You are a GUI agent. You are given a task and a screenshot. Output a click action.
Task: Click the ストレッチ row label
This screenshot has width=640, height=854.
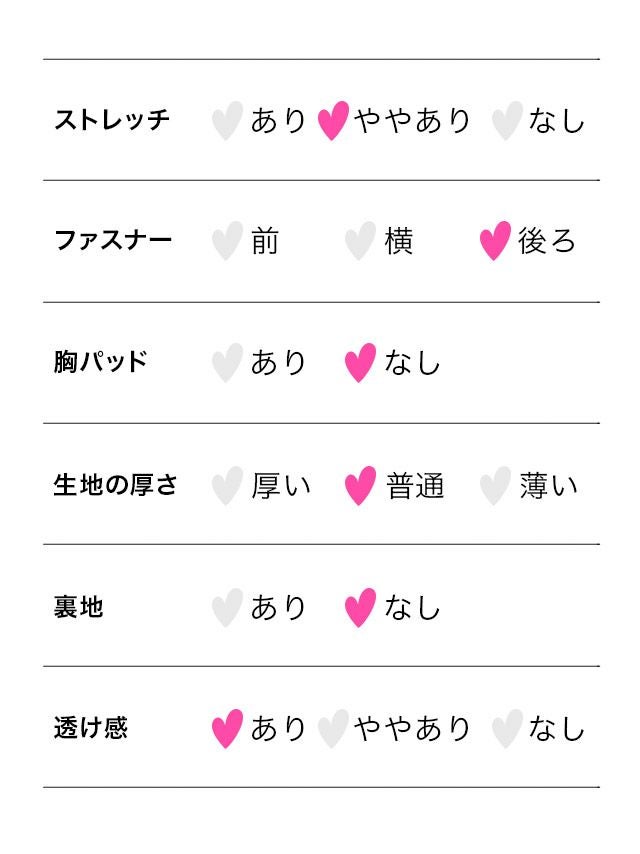point(112,120)
